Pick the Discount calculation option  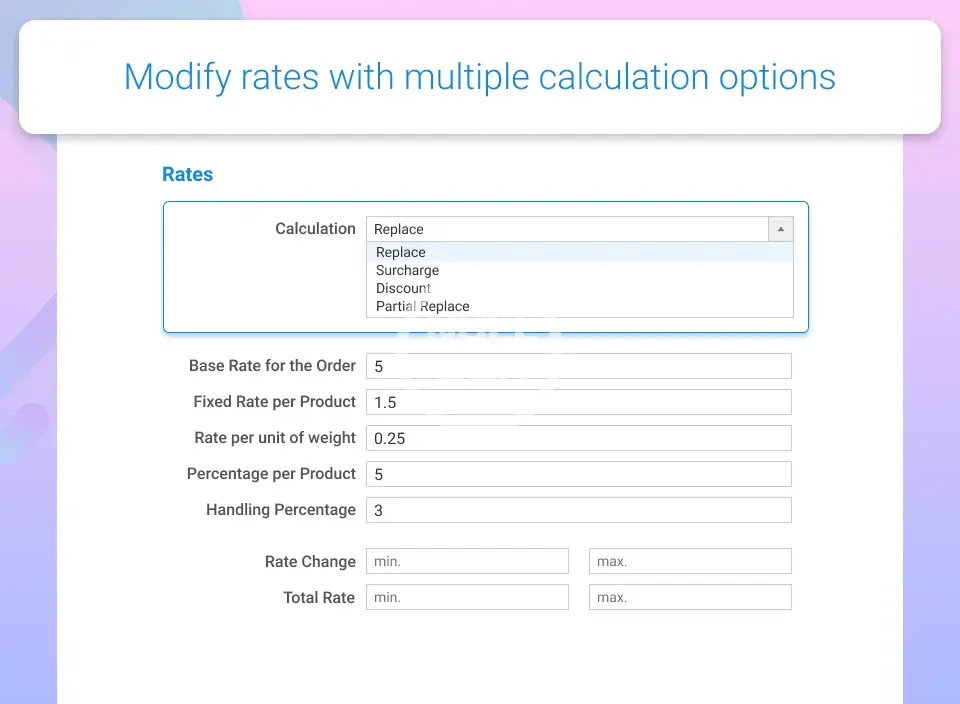pyautogui.click(x=404, y=288)
